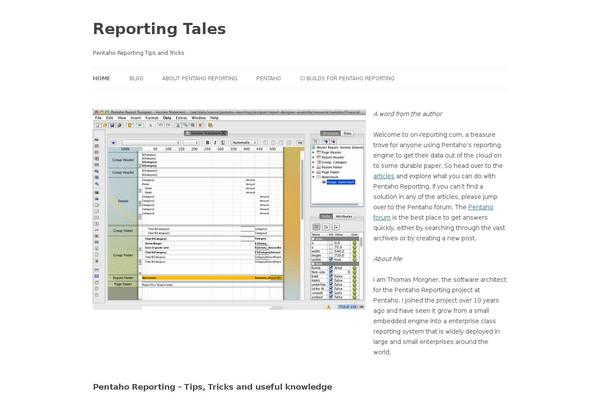
Task: Click 'Pentaho Reporting – Tips, Tricks and useful knowledge' heading
Action: click(212, 387)
